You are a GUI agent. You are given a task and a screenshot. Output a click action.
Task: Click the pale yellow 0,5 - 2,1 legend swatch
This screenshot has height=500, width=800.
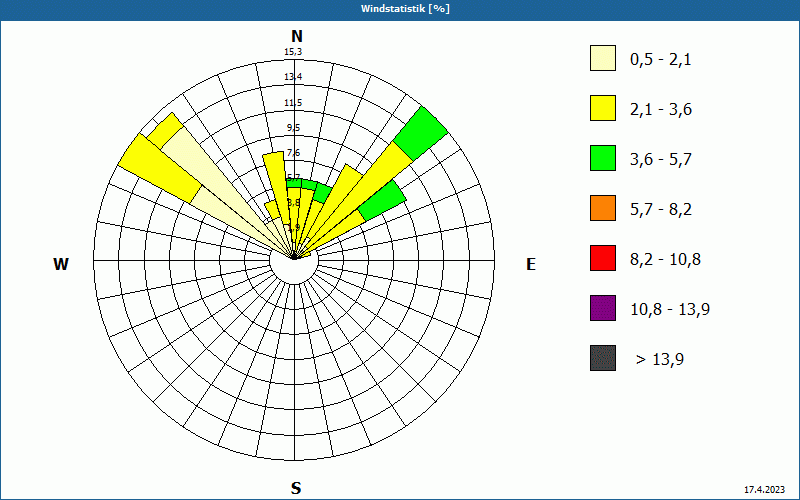[603, 58]
